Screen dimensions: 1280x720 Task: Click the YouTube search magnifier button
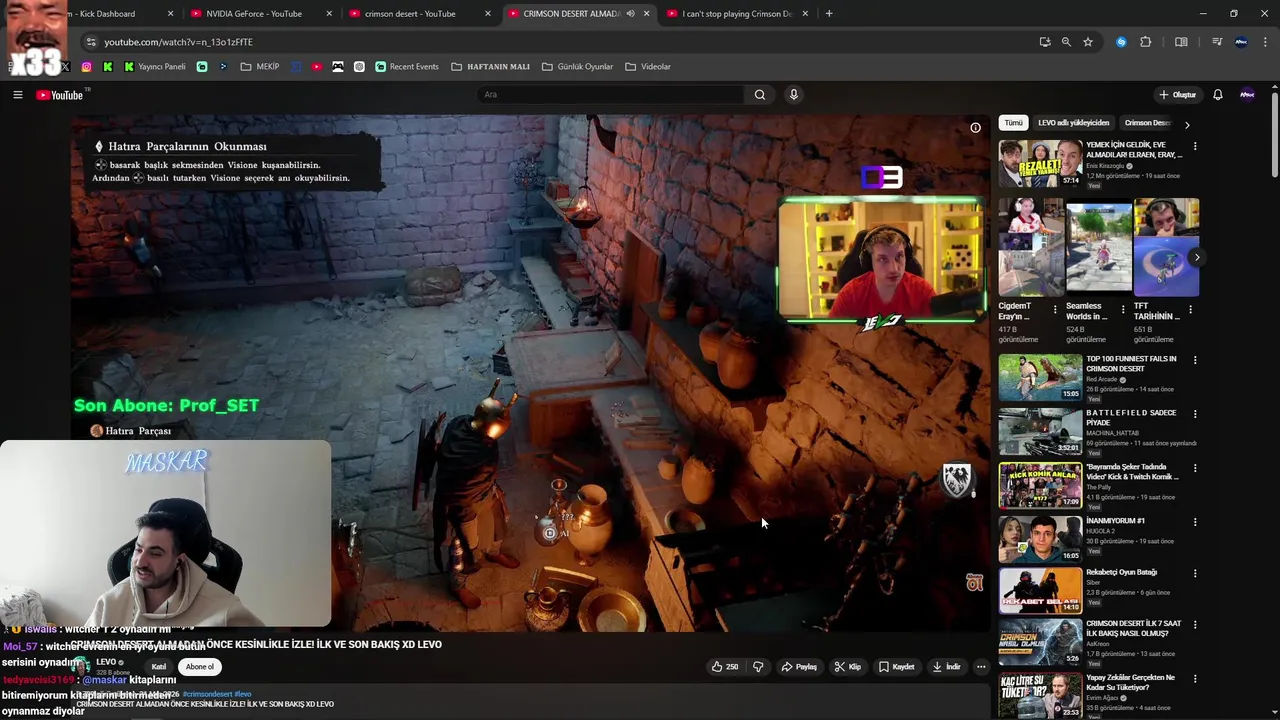(760, 95)
